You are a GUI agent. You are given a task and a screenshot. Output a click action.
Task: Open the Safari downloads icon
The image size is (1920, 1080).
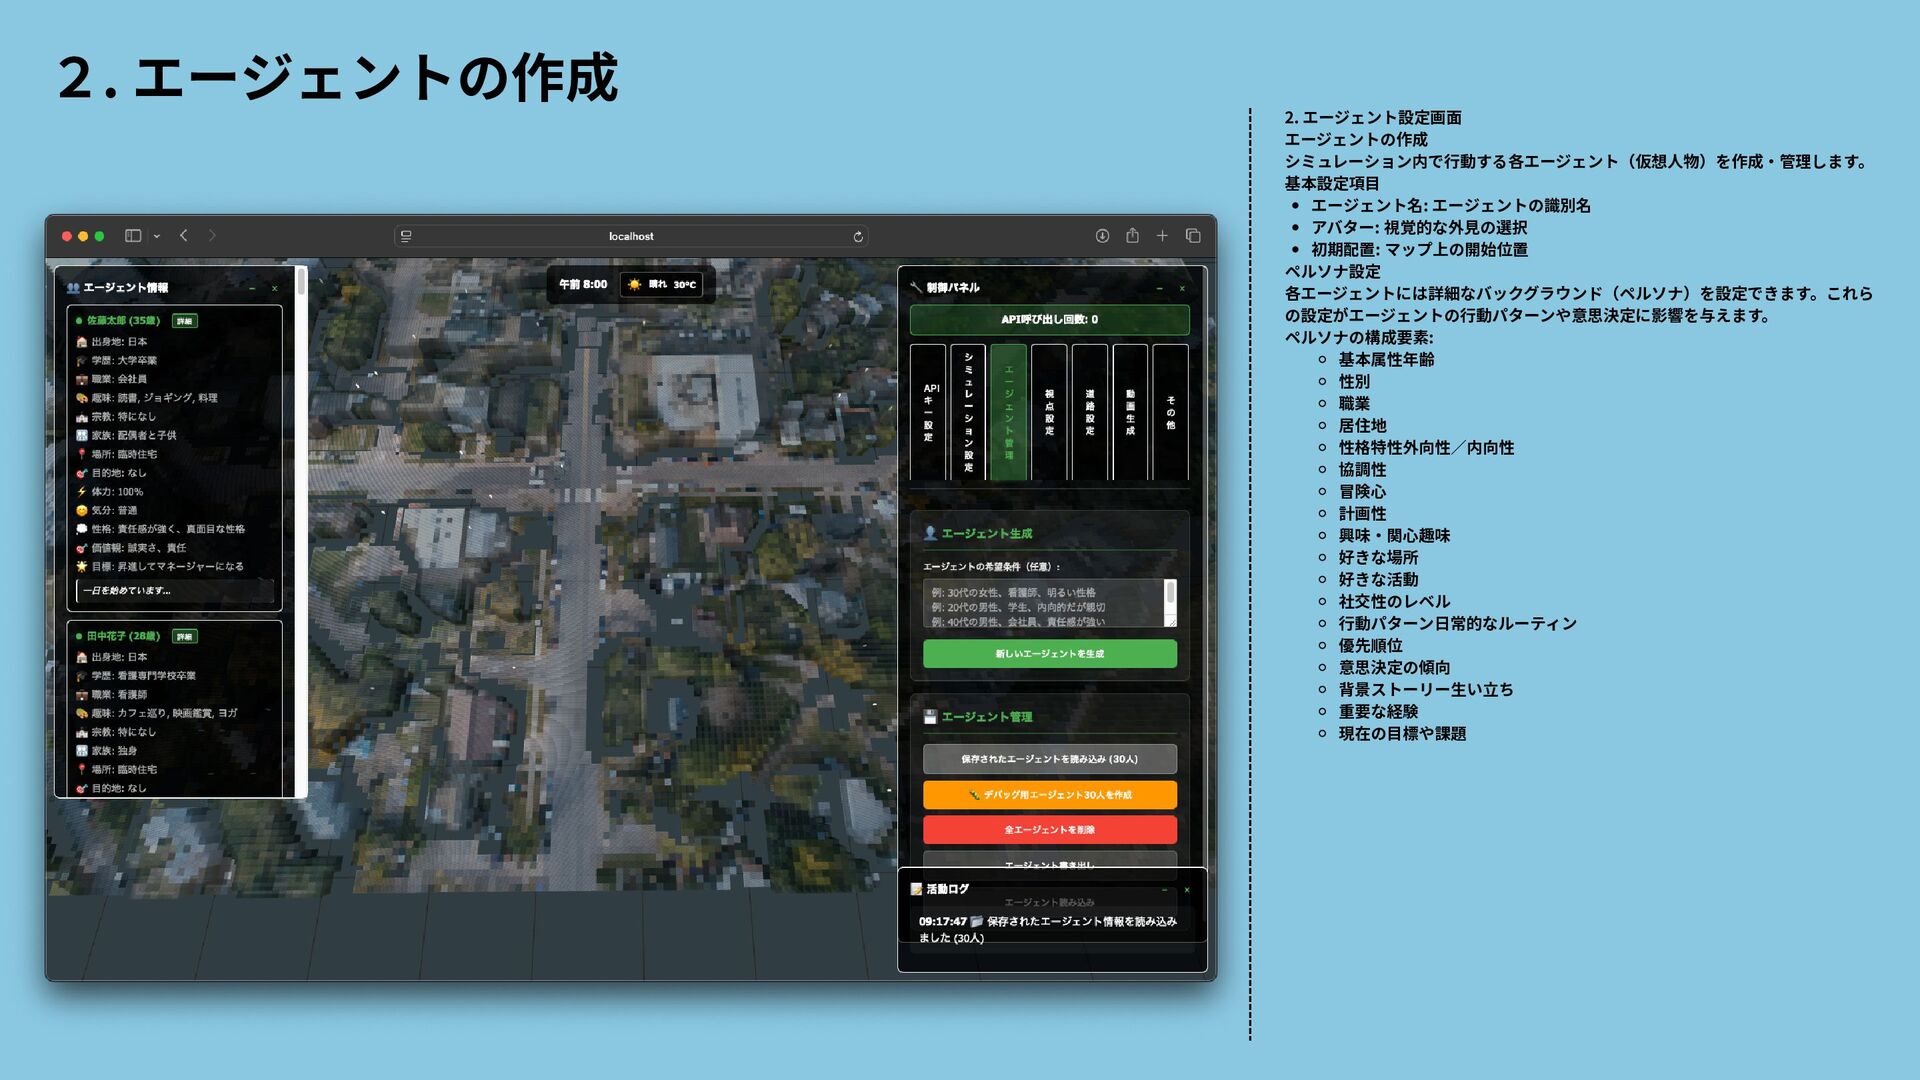(1102, 236)
